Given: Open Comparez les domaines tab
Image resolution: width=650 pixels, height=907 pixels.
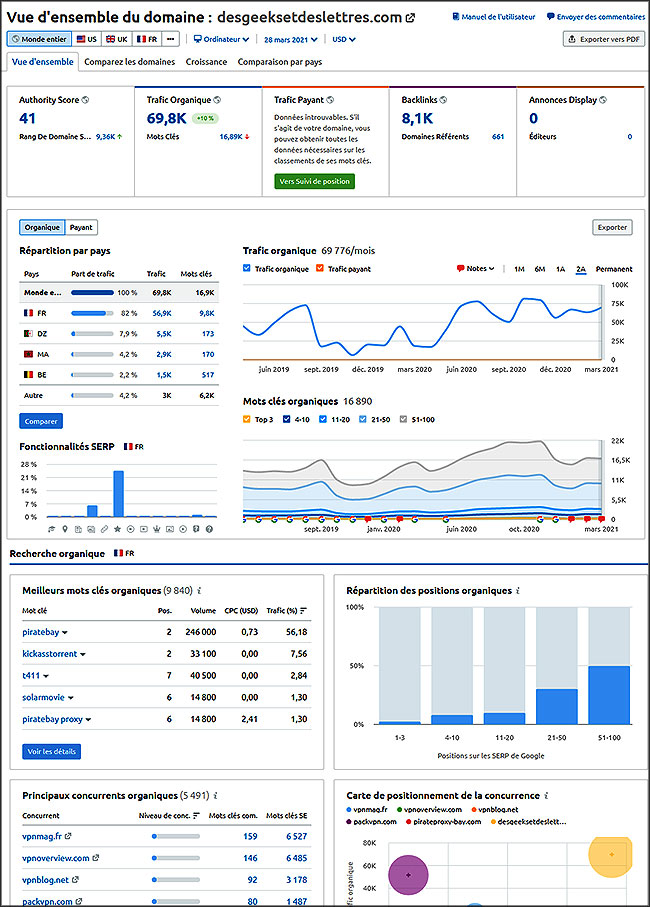Looking at the screenshot, I should click(130, 62).
